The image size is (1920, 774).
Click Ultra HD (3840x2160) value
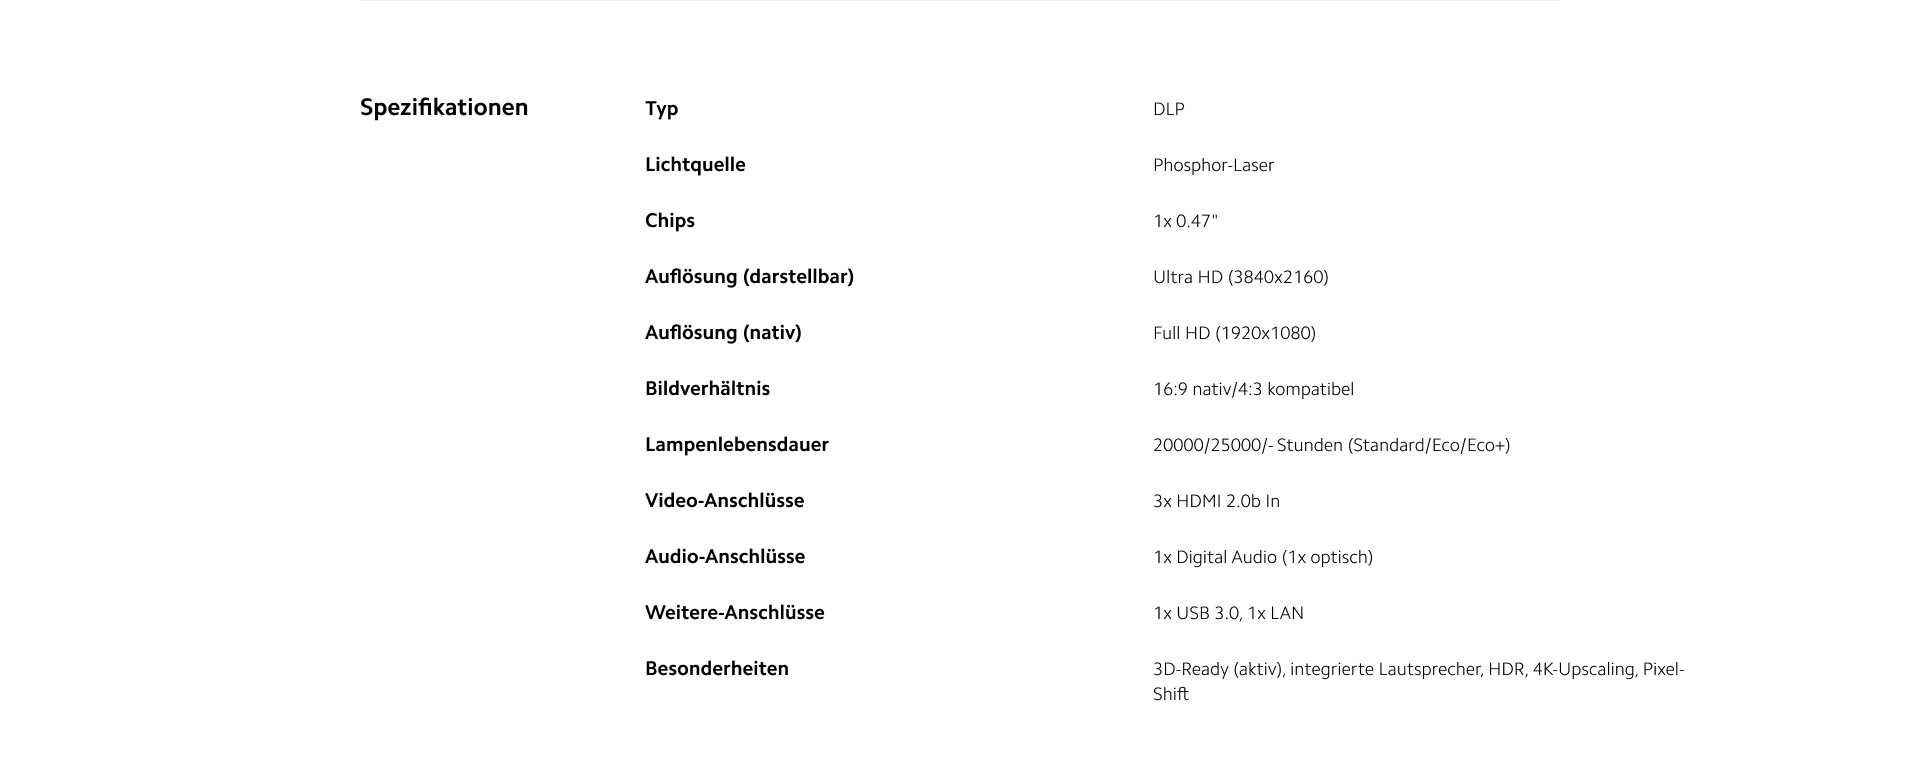pos(1240,277)
